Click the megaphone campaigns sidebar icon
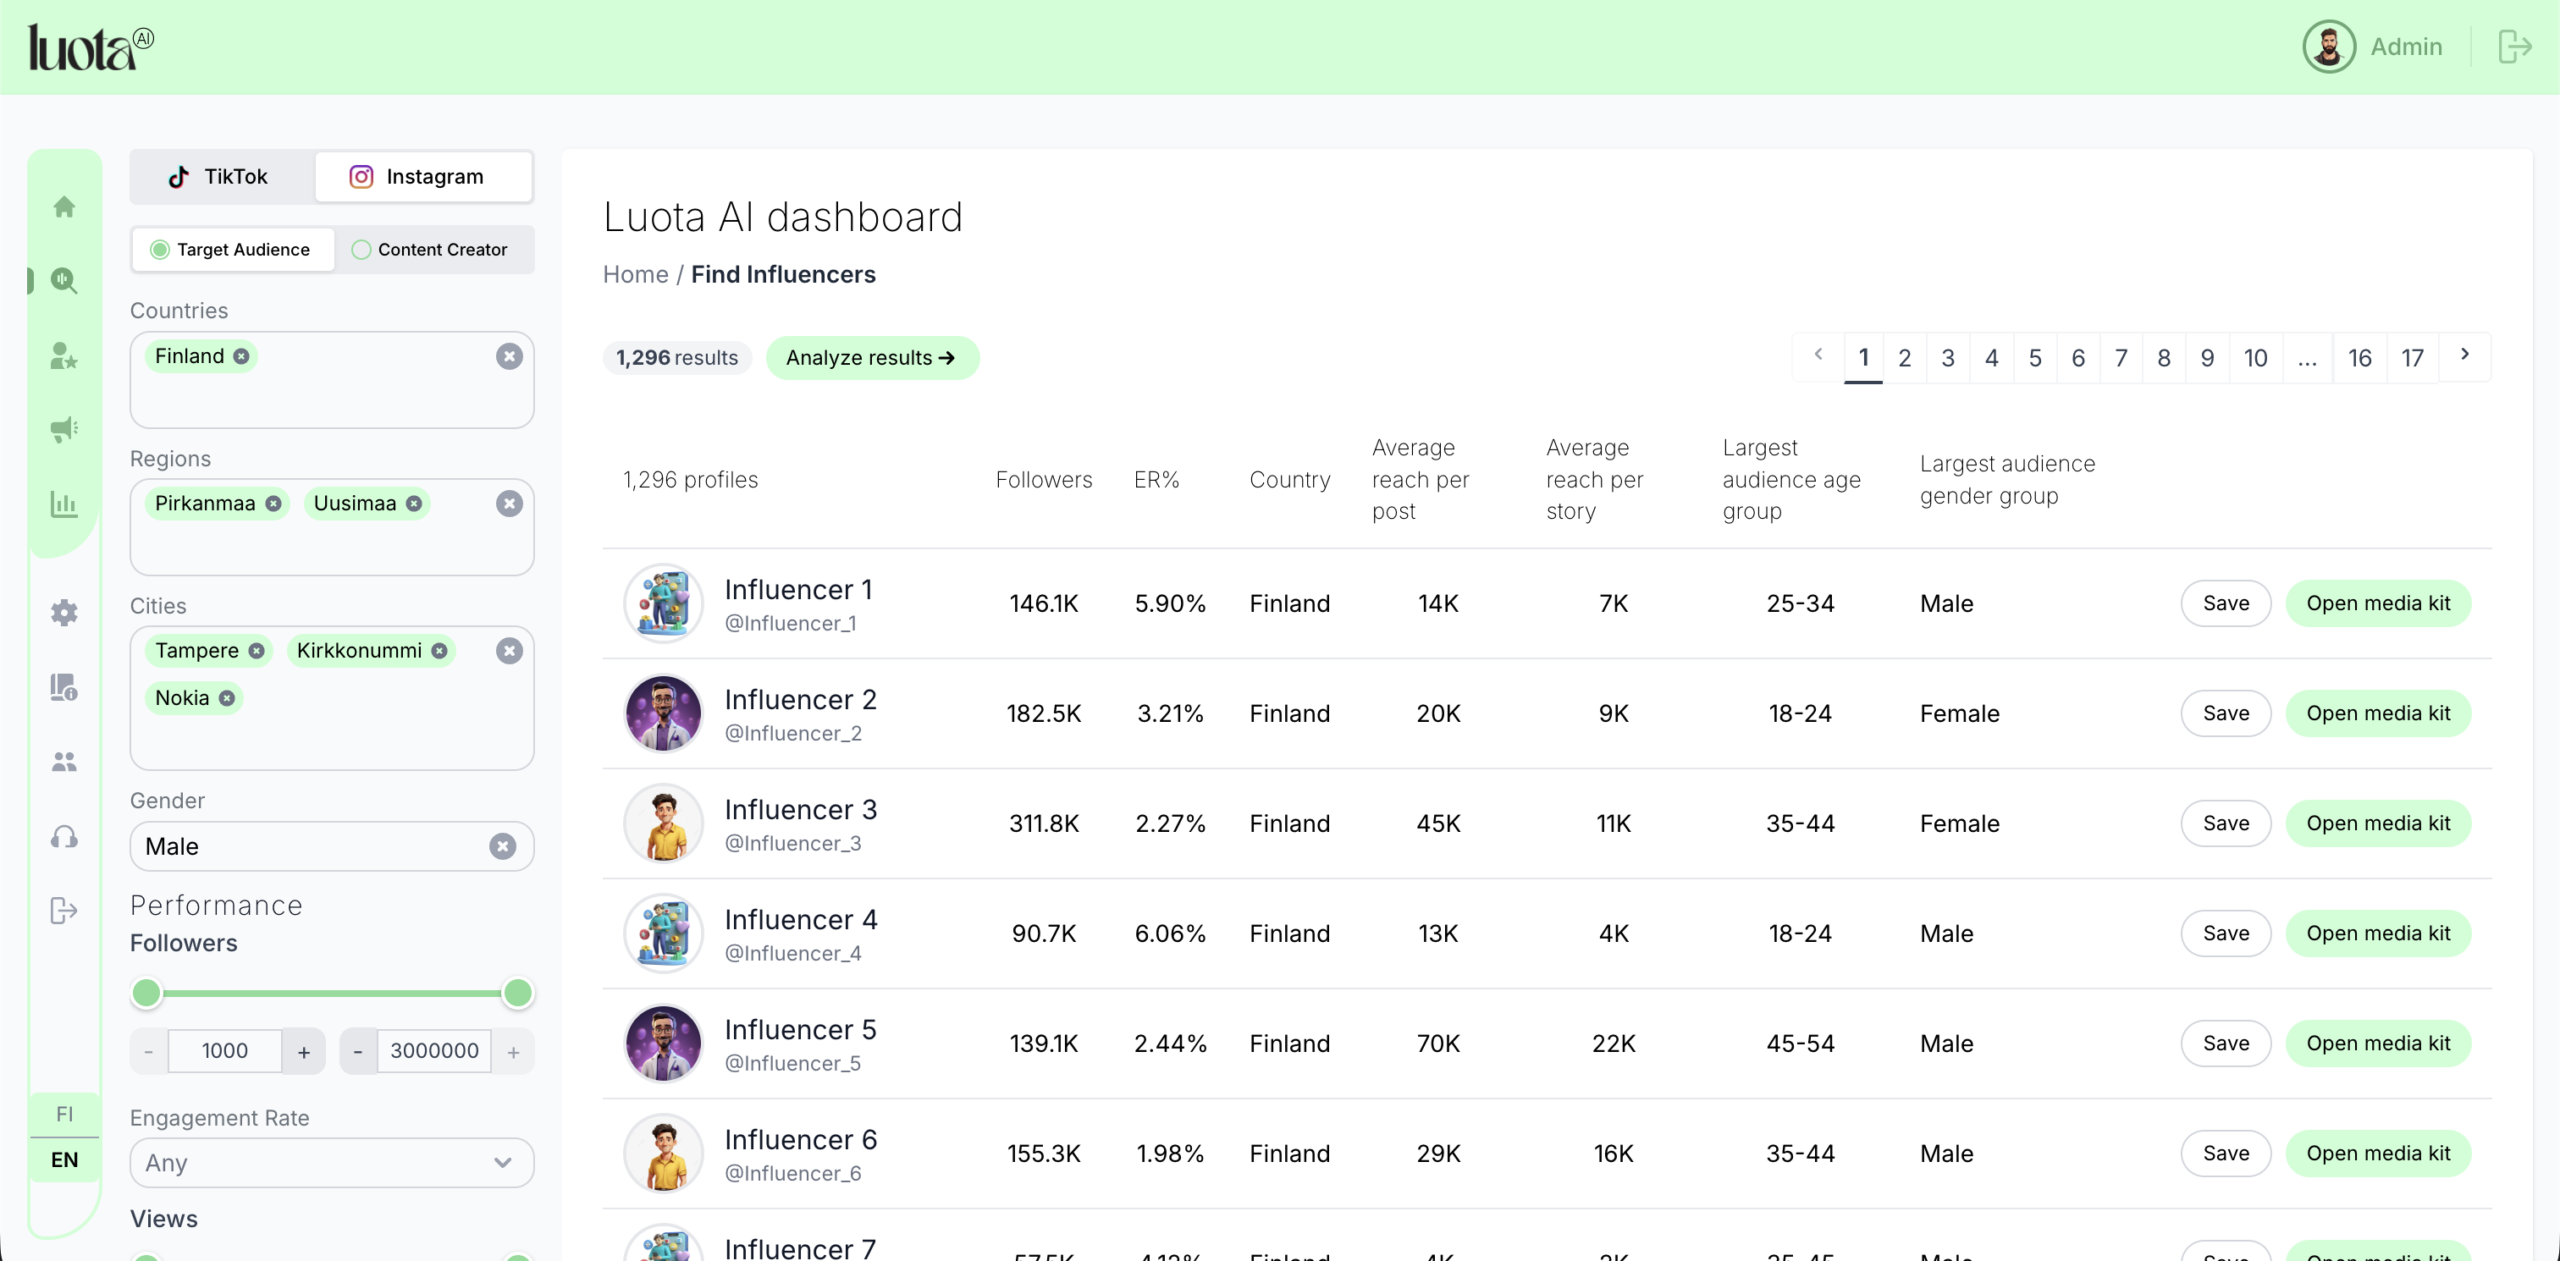 tap(64, 430)
